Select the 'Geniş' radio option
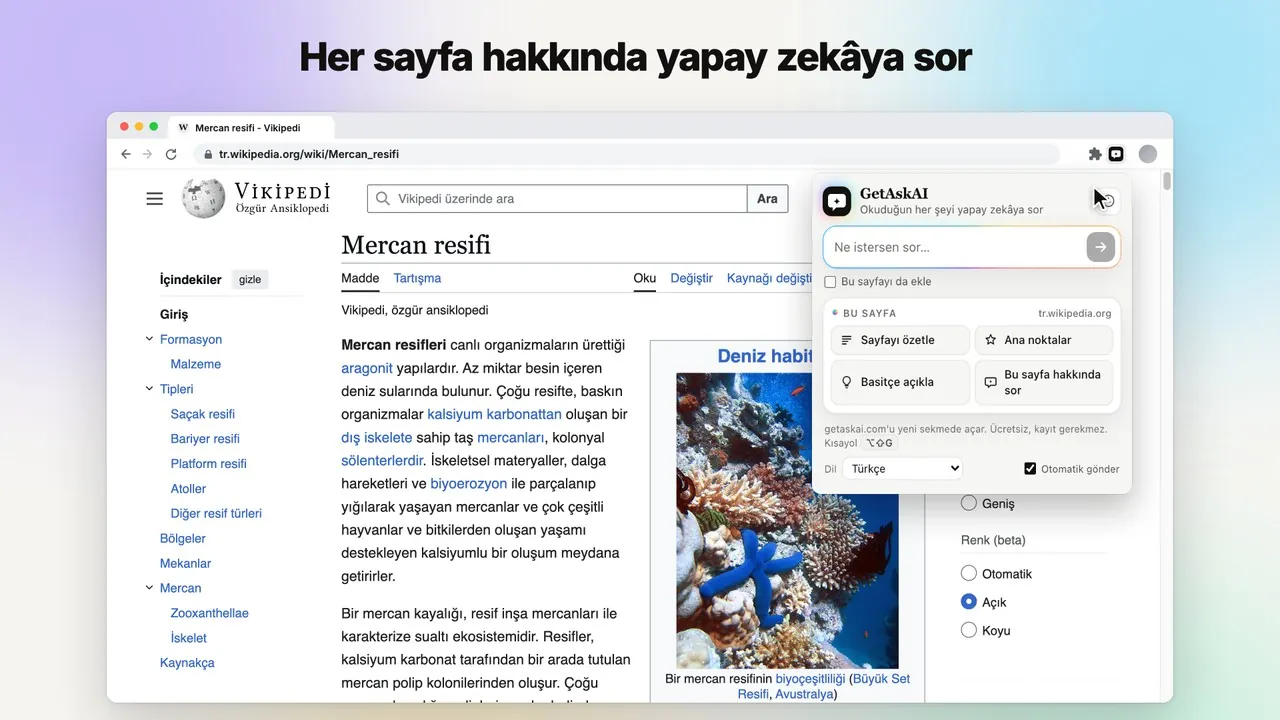The height and width of the screenshot is (720, 1280). 968,503
